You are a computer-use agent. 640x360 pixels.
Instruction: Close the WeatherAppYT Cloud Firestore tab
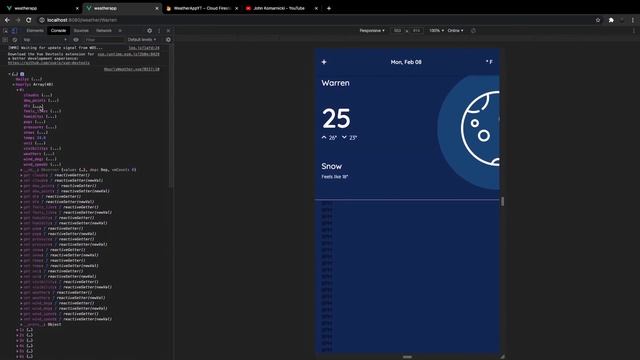click(236, 8)
